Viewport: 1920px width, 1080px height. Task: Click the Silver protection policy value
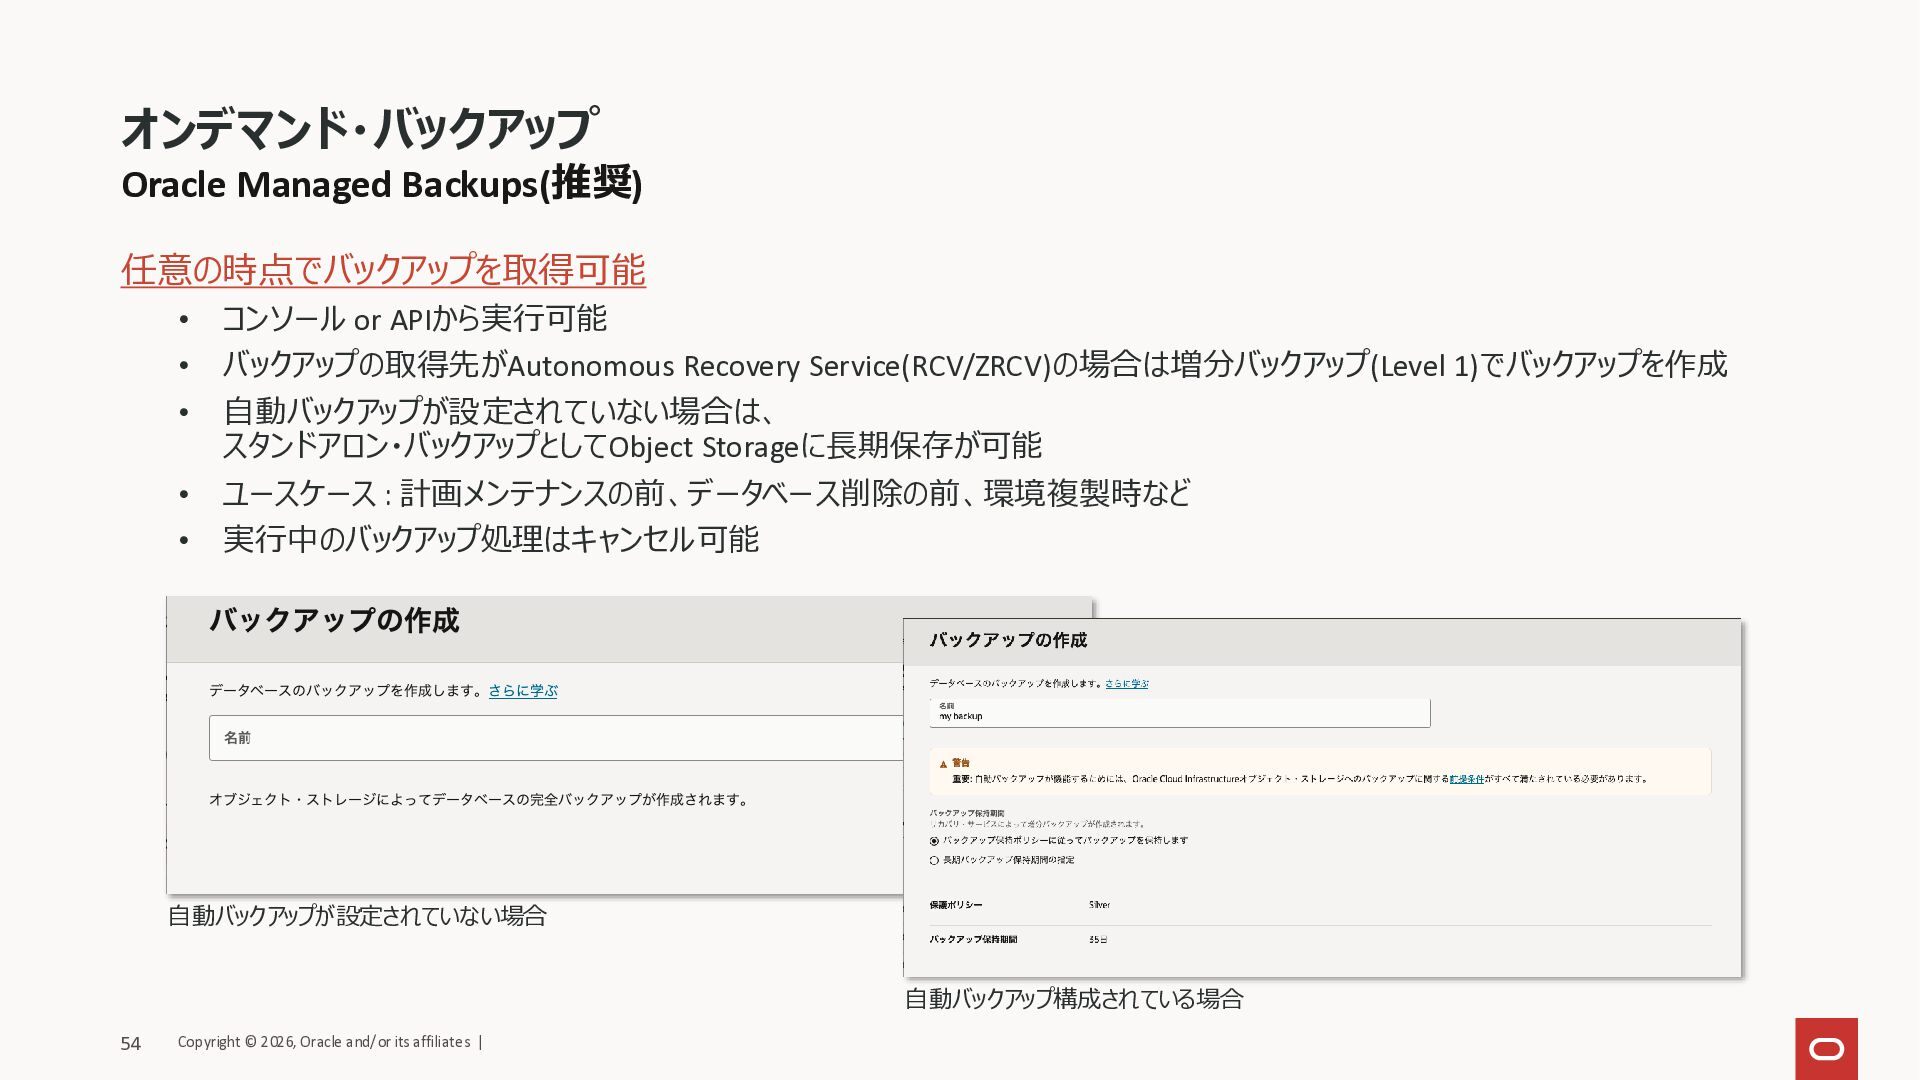click(x=1099, y=905)
